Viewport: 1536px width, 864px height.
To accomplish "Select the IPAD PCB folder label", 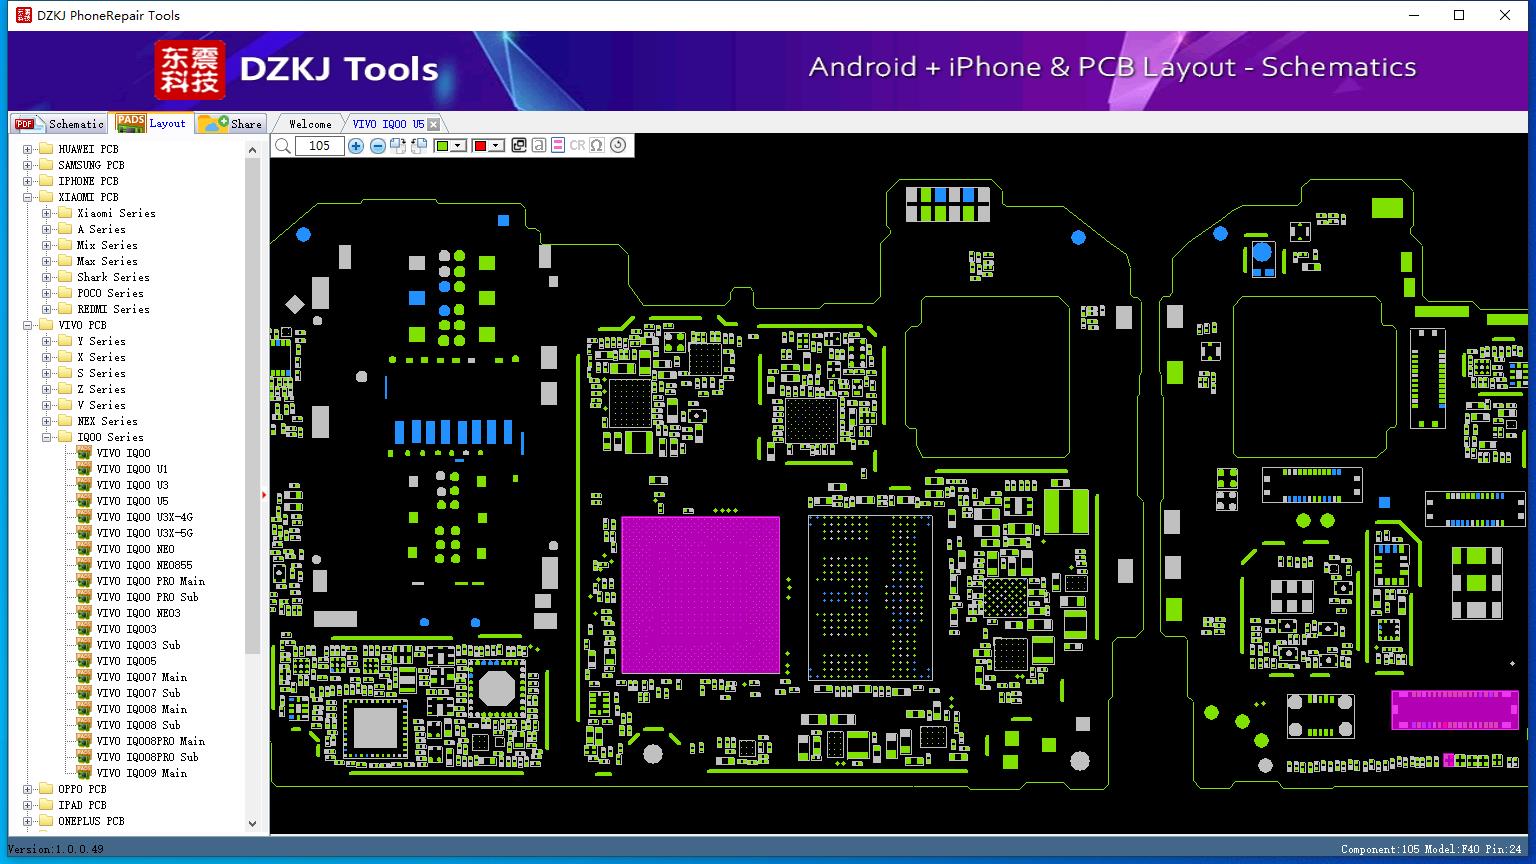I will (82, 805).
